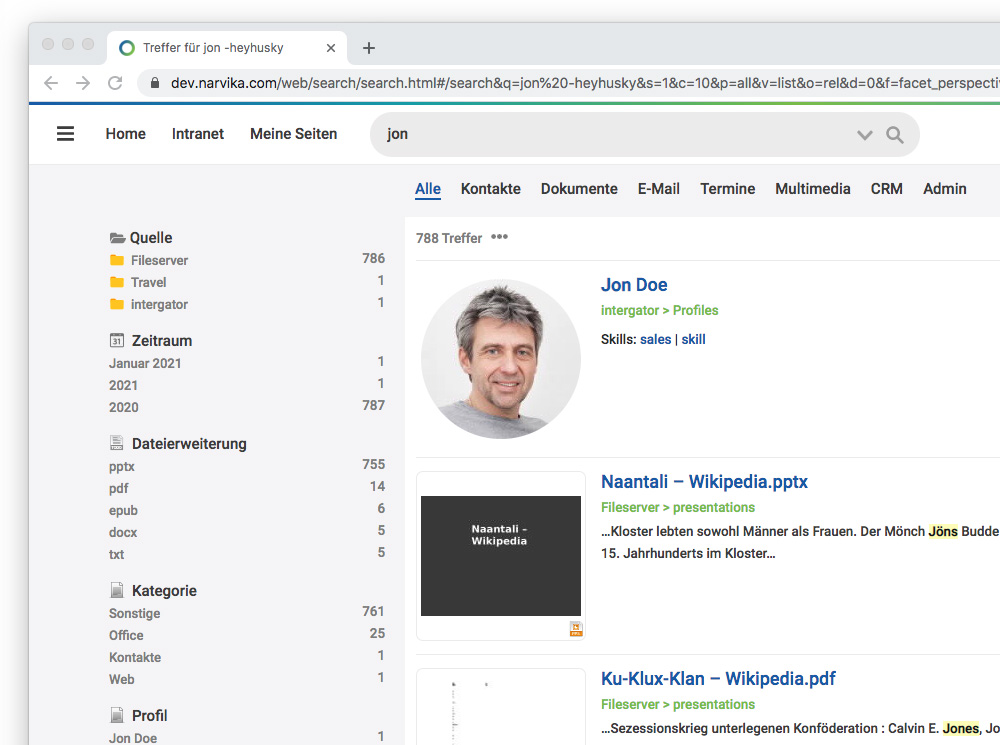Click the 'sales' skill link

point(656,339)
